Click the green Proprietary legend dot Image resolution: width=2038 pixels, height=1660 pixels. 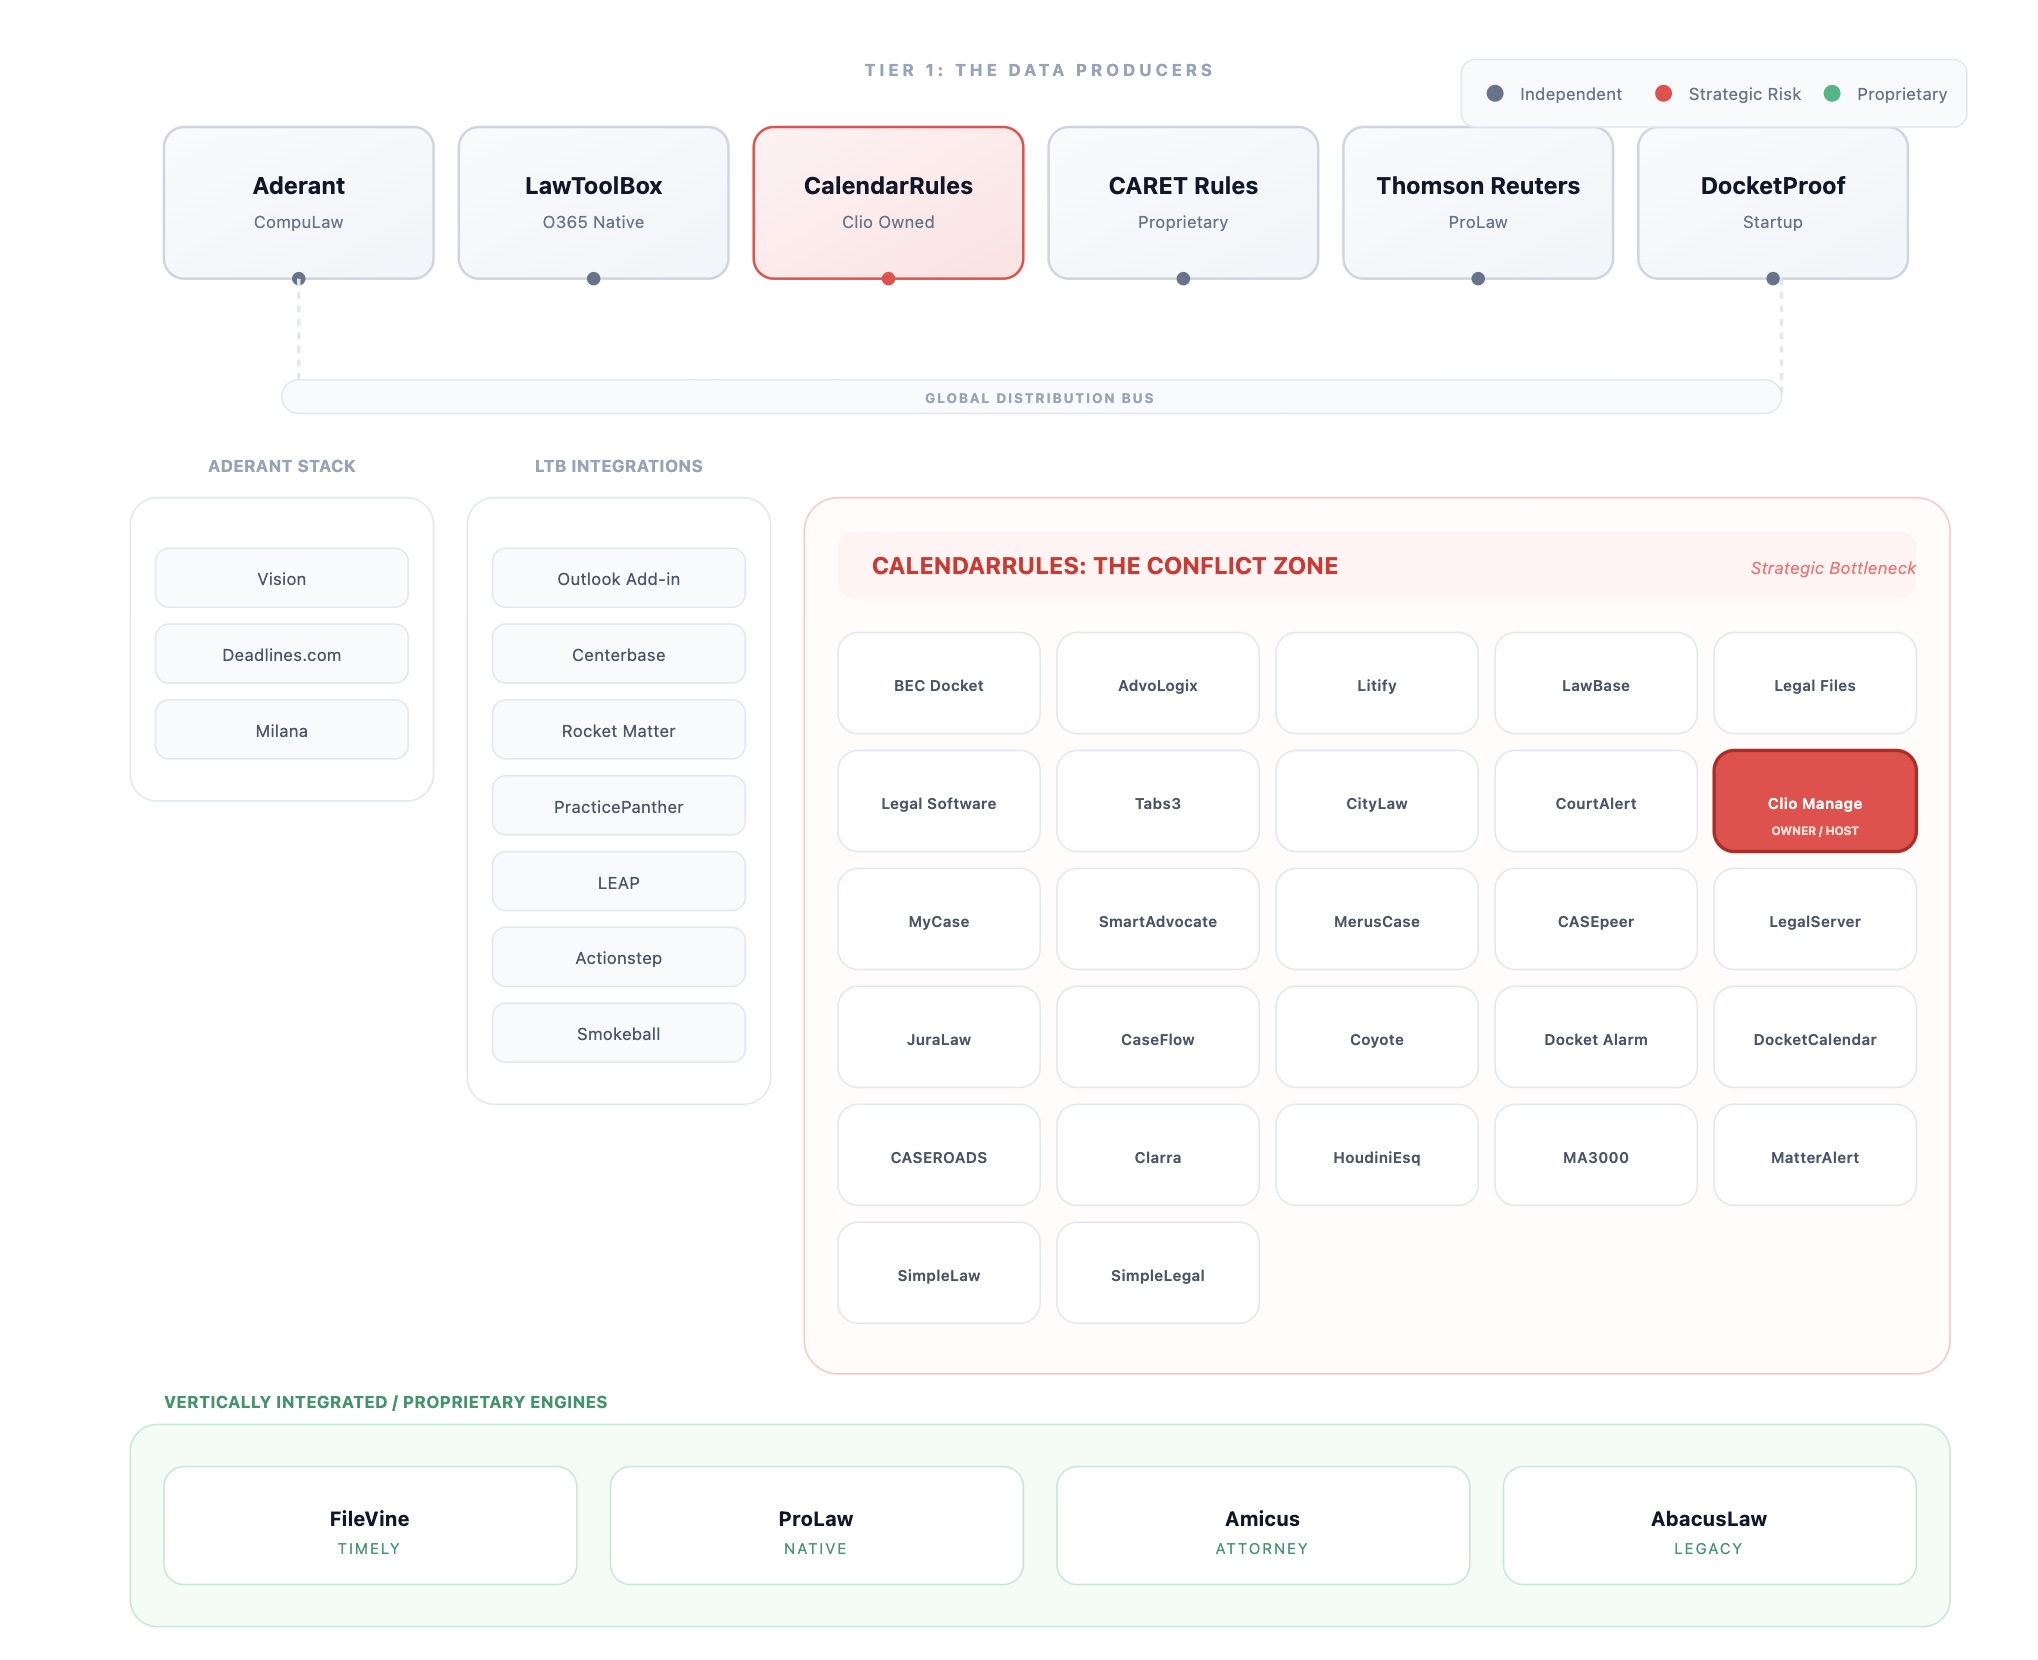[1832, 93]
